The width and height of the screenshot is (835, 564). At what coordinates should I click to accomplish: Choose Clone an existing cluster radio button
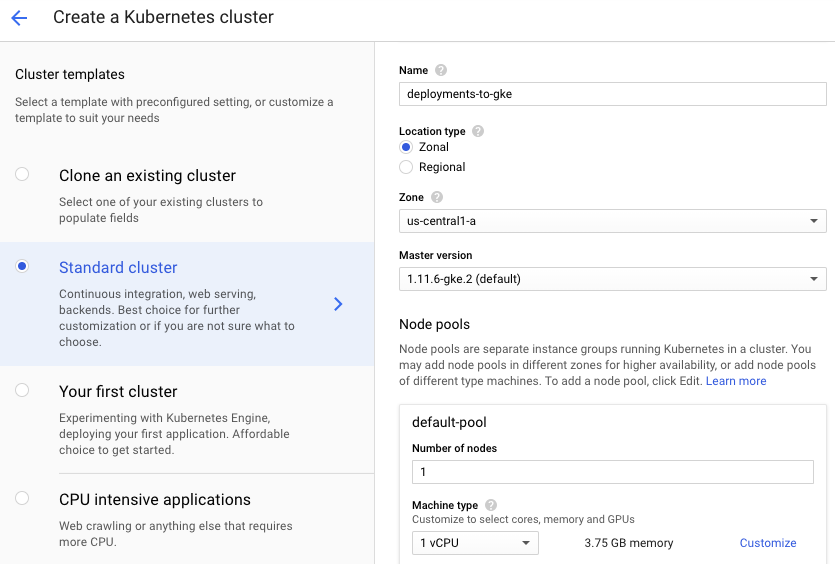coord(22,174)
